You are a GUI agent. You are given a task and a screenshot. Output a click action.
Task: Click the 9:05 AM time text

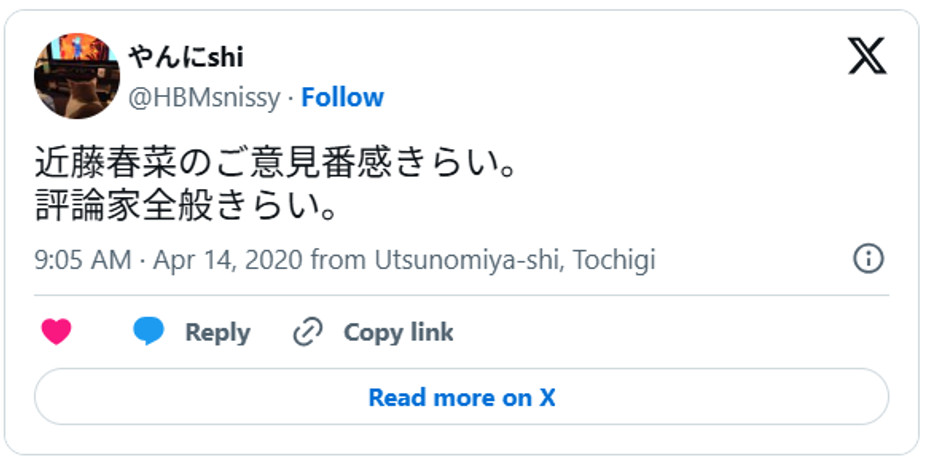point(83,260)
